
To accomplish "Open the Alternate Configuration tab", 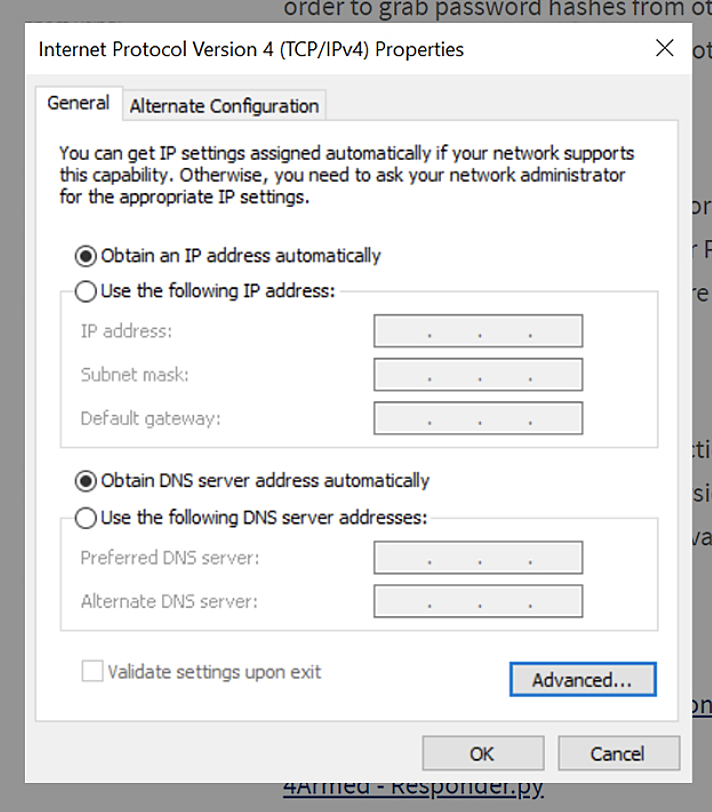I will (224, 106).
